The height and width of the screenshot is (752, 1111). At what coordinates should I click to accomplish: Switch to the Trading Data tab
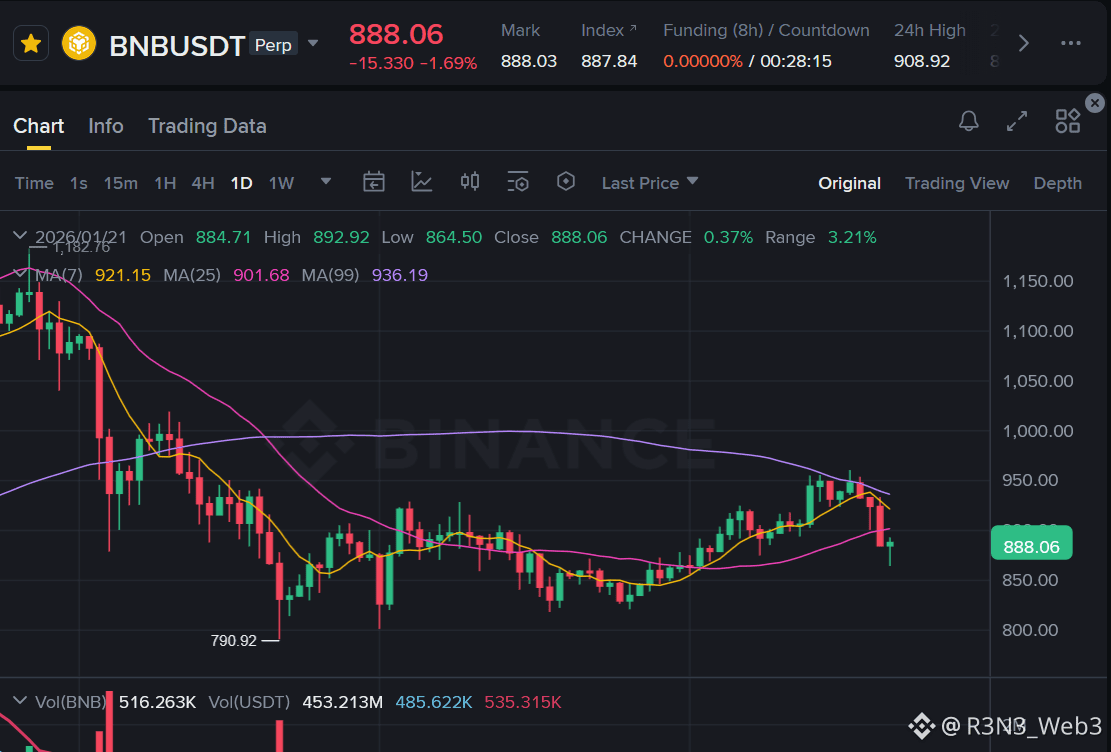tap(207, 126)
